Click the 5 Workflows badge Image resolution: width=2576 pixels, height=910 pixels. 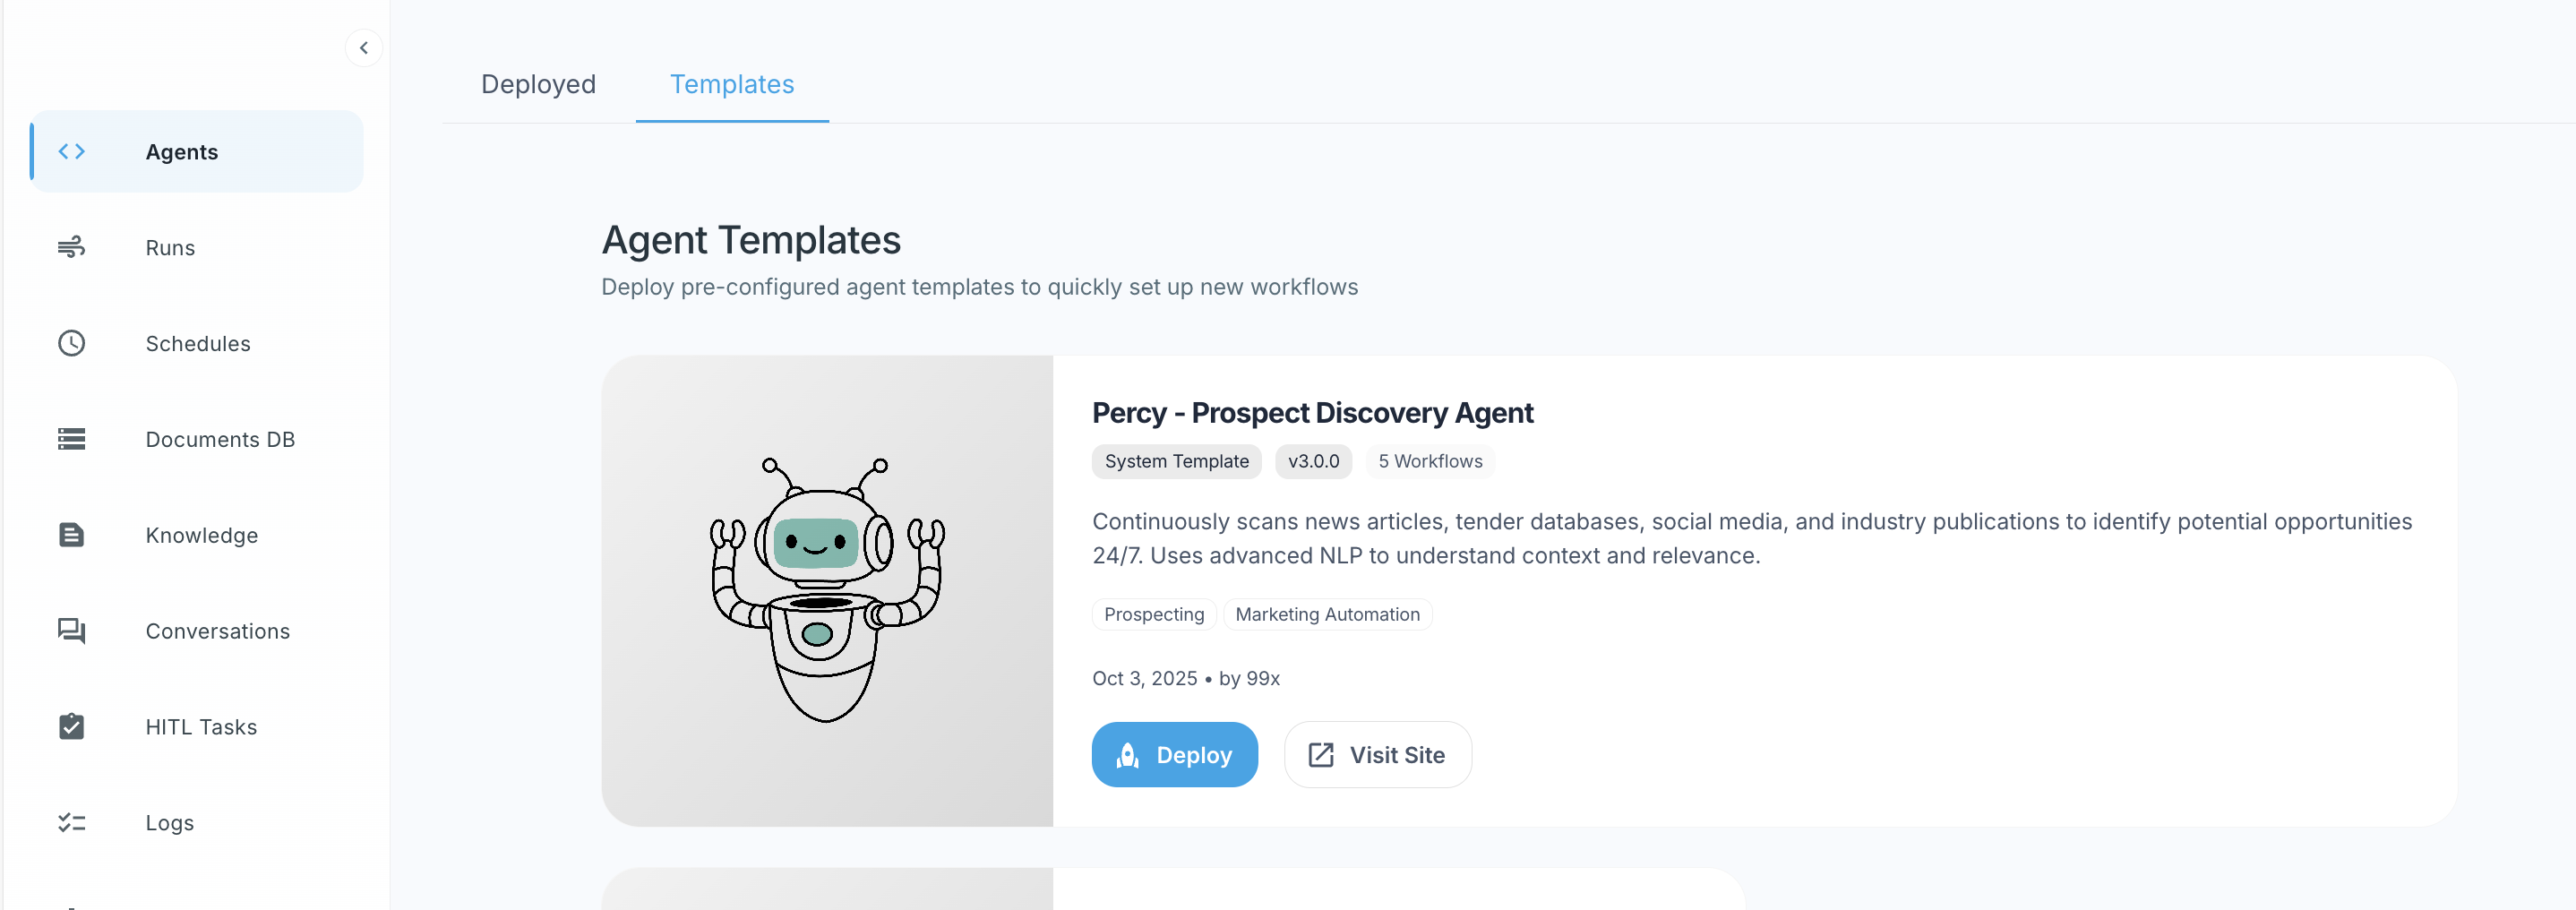(1430, 461)
